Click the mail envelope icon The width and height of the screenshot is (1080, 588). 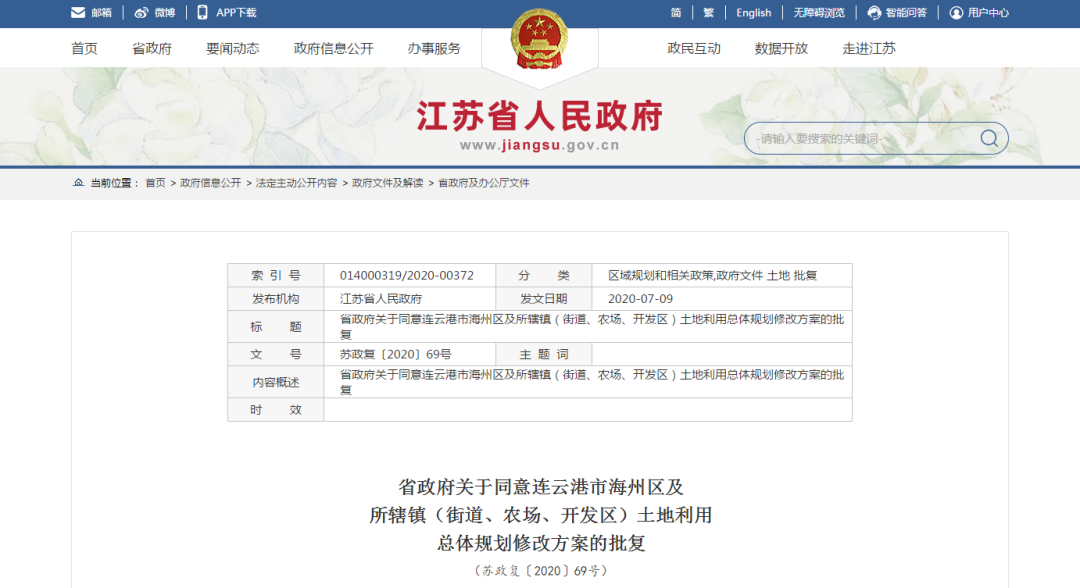(x=78, y=12)
